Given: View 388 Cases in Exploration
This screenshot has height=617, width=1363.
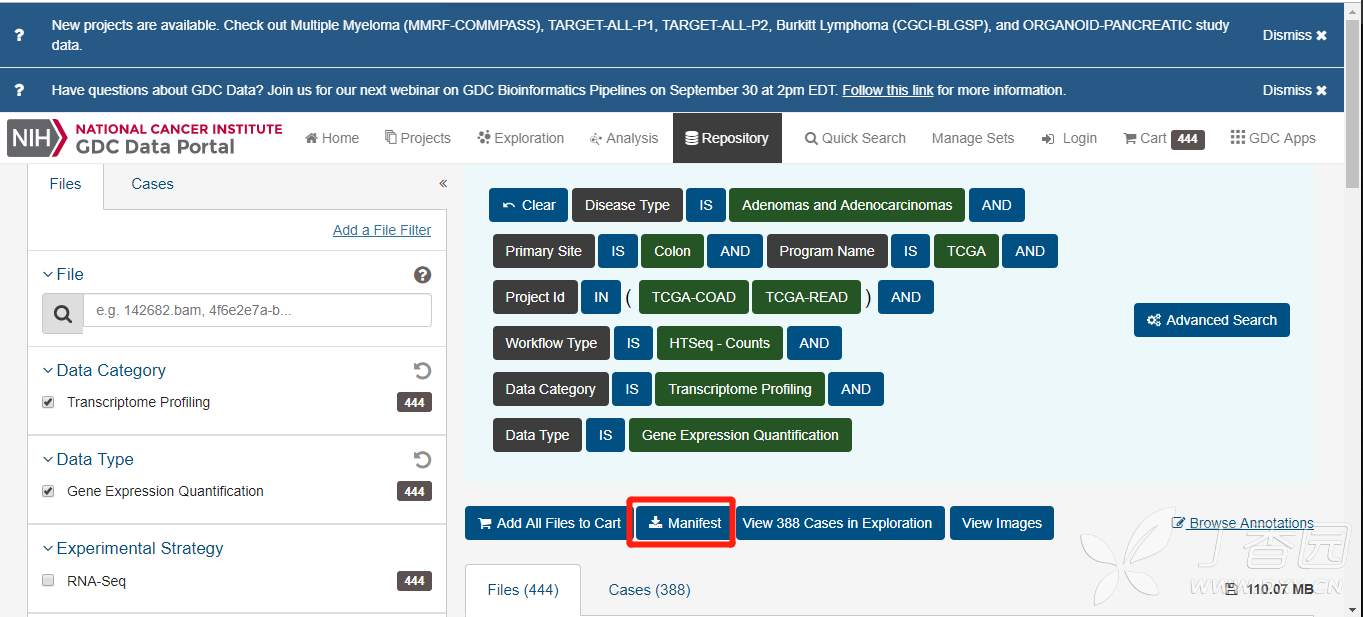Looking at the screenshot, I should (838, 523).
